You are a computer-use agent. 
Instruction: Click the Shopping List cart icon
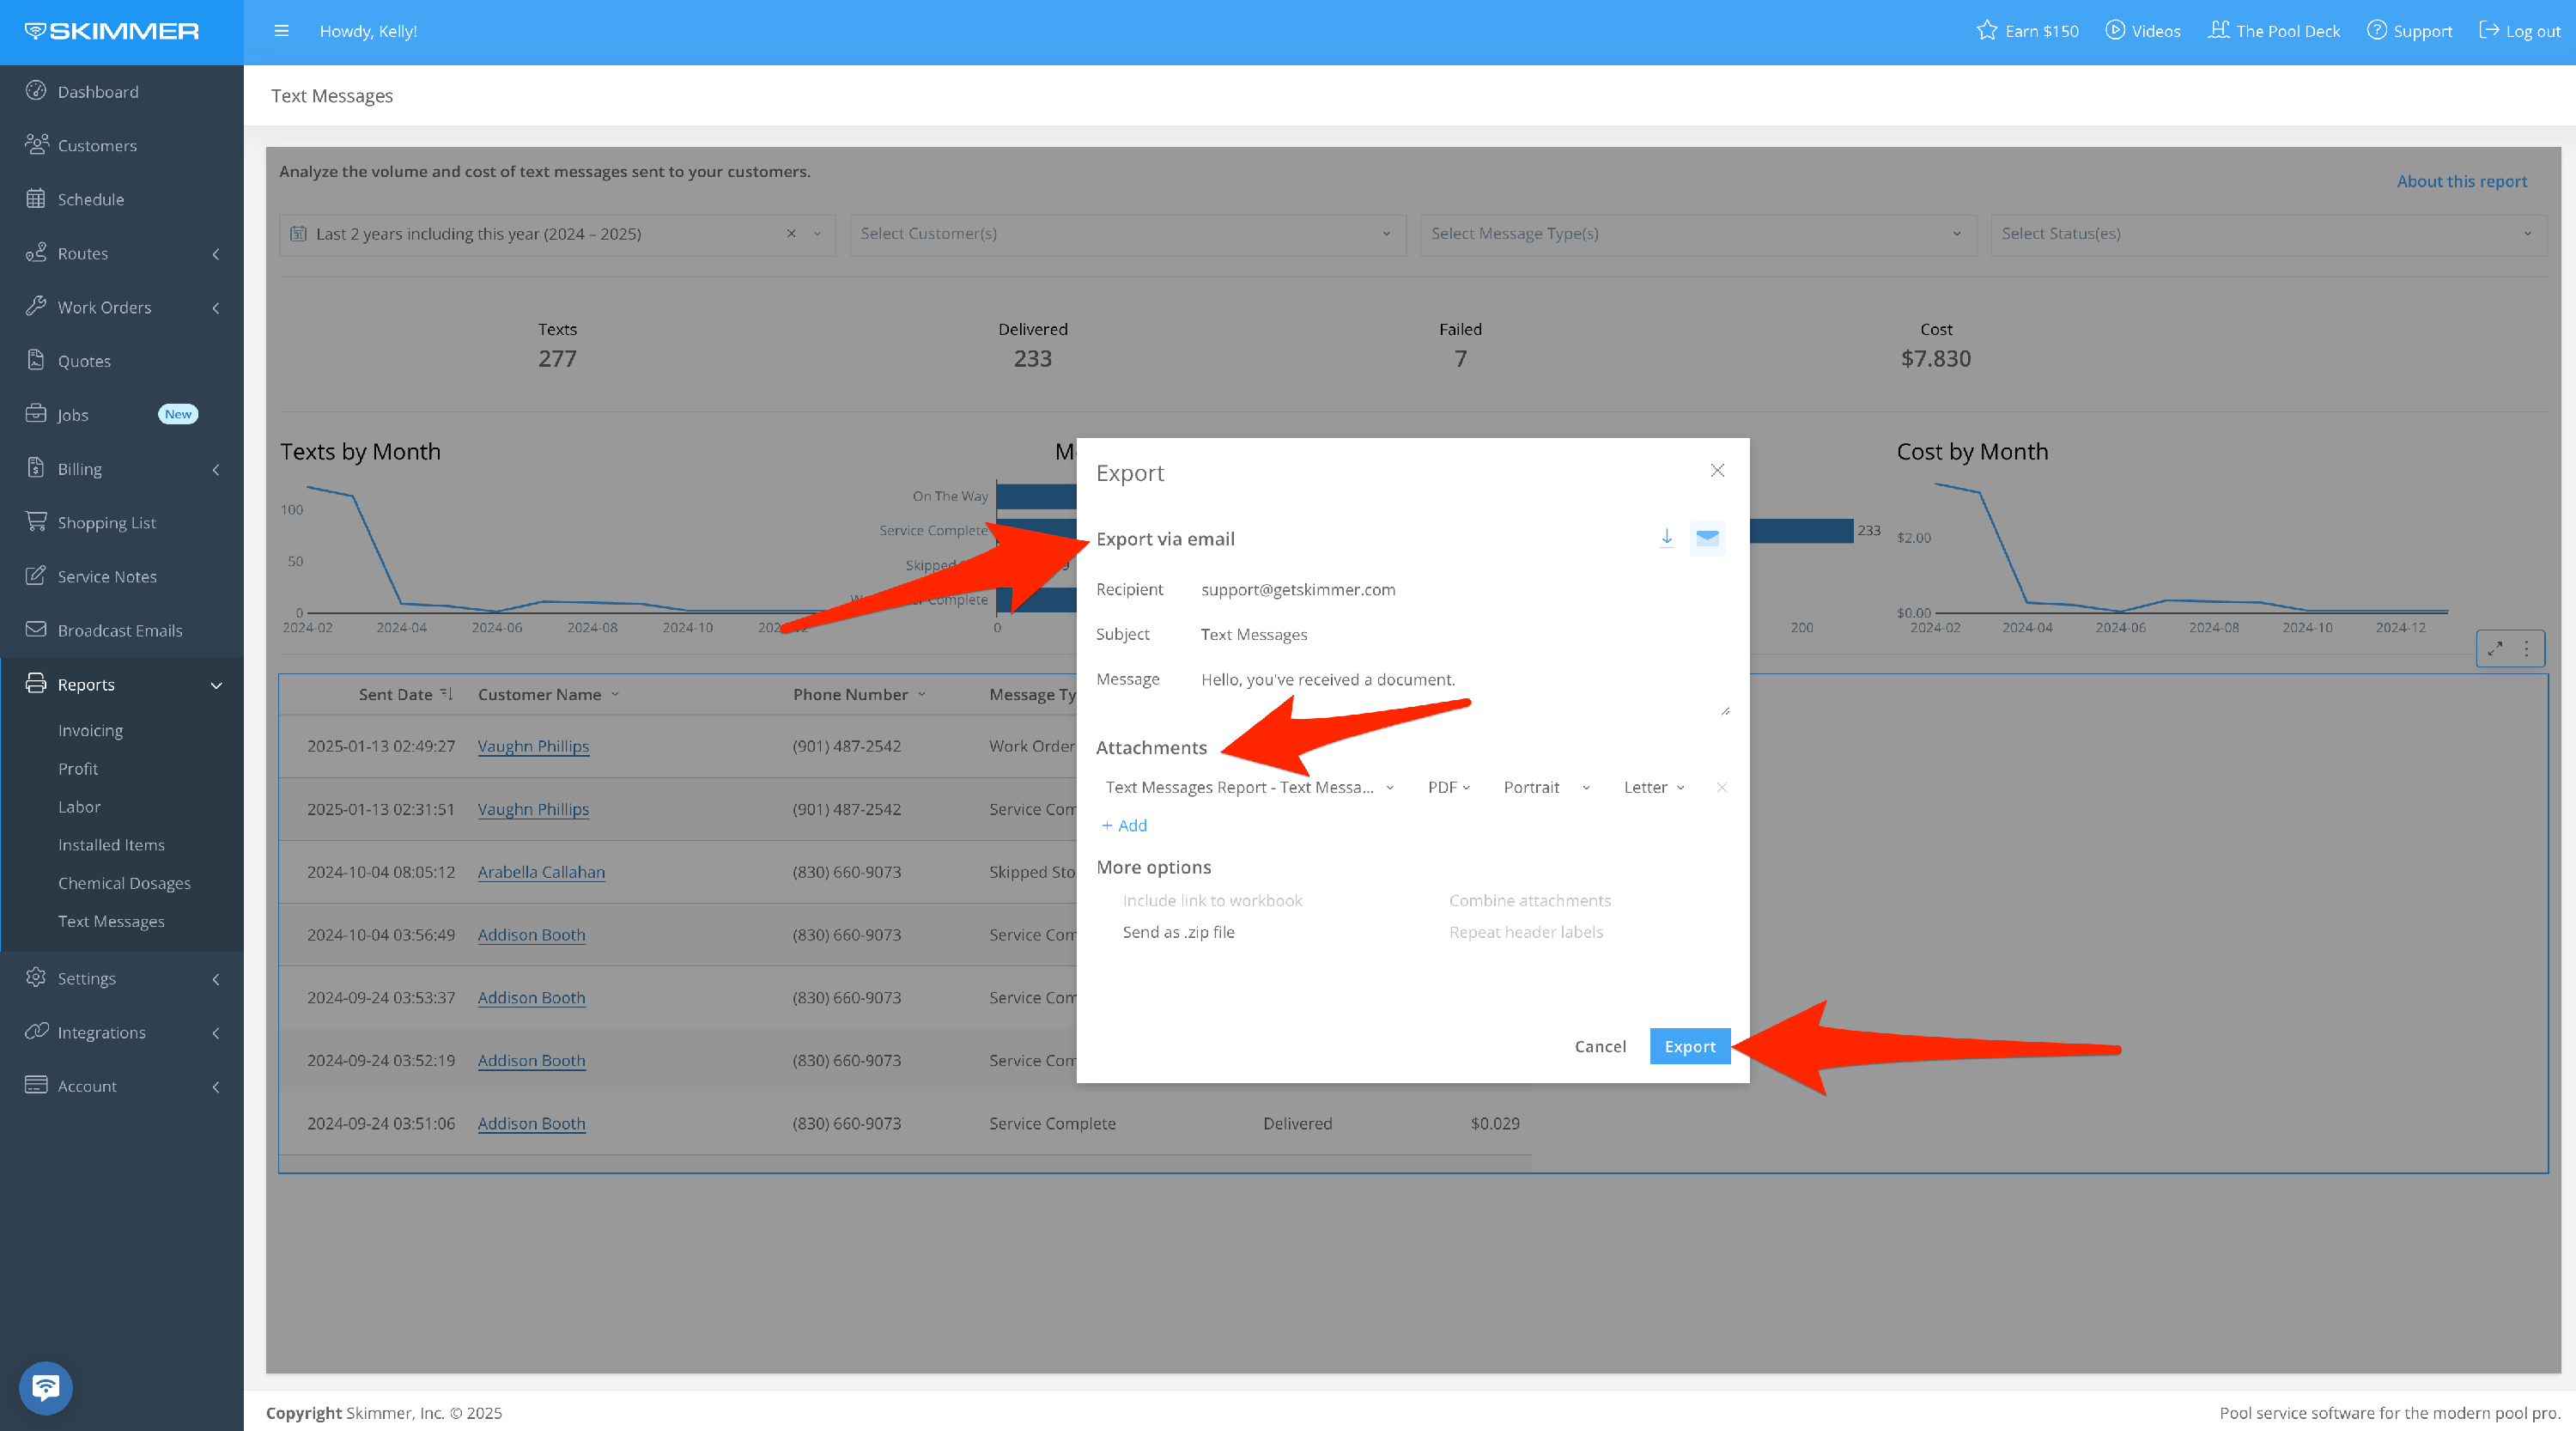(x=36, y=522)
